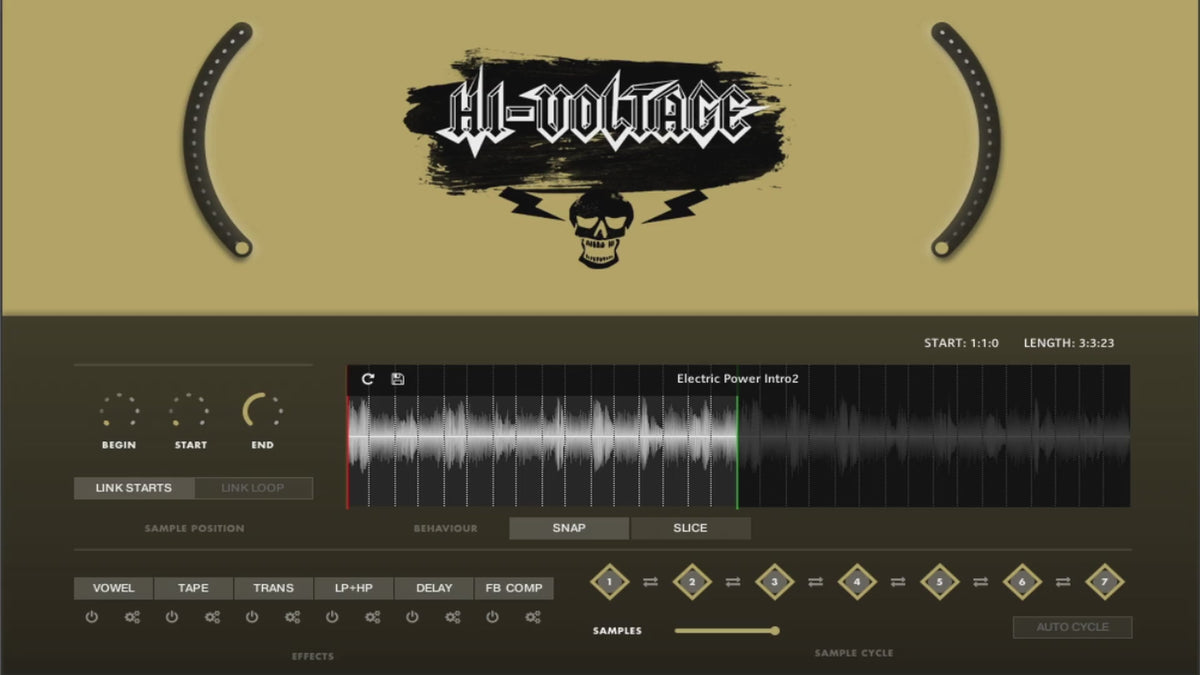Image resolution: width=1200 pixels, height=675 pixels.
Task: Select sample slot diamond 4
Action: [x=857, y=581]
